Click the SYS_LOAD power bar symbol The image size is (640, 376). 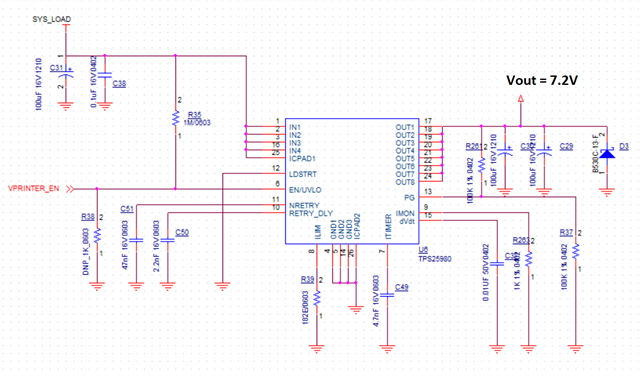coord(66,25)
